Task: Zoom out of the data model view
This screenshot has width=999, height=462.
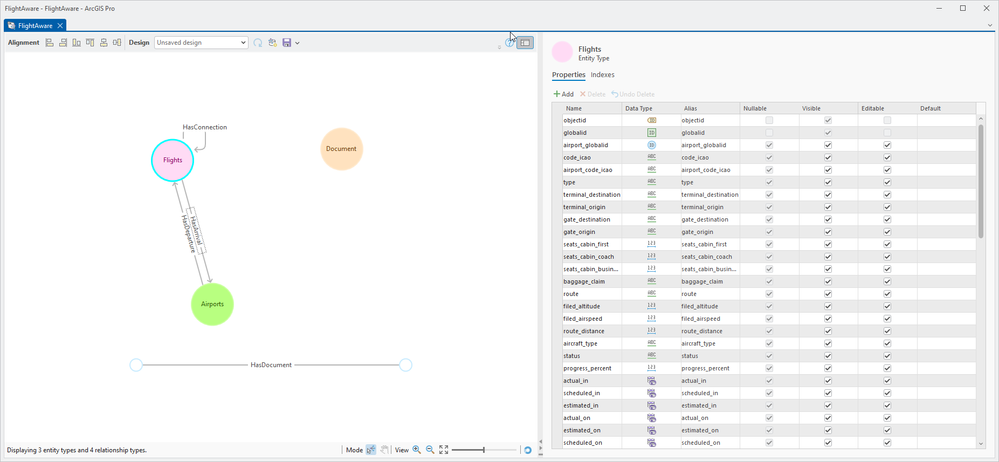Action: click(x=430, y=450)
